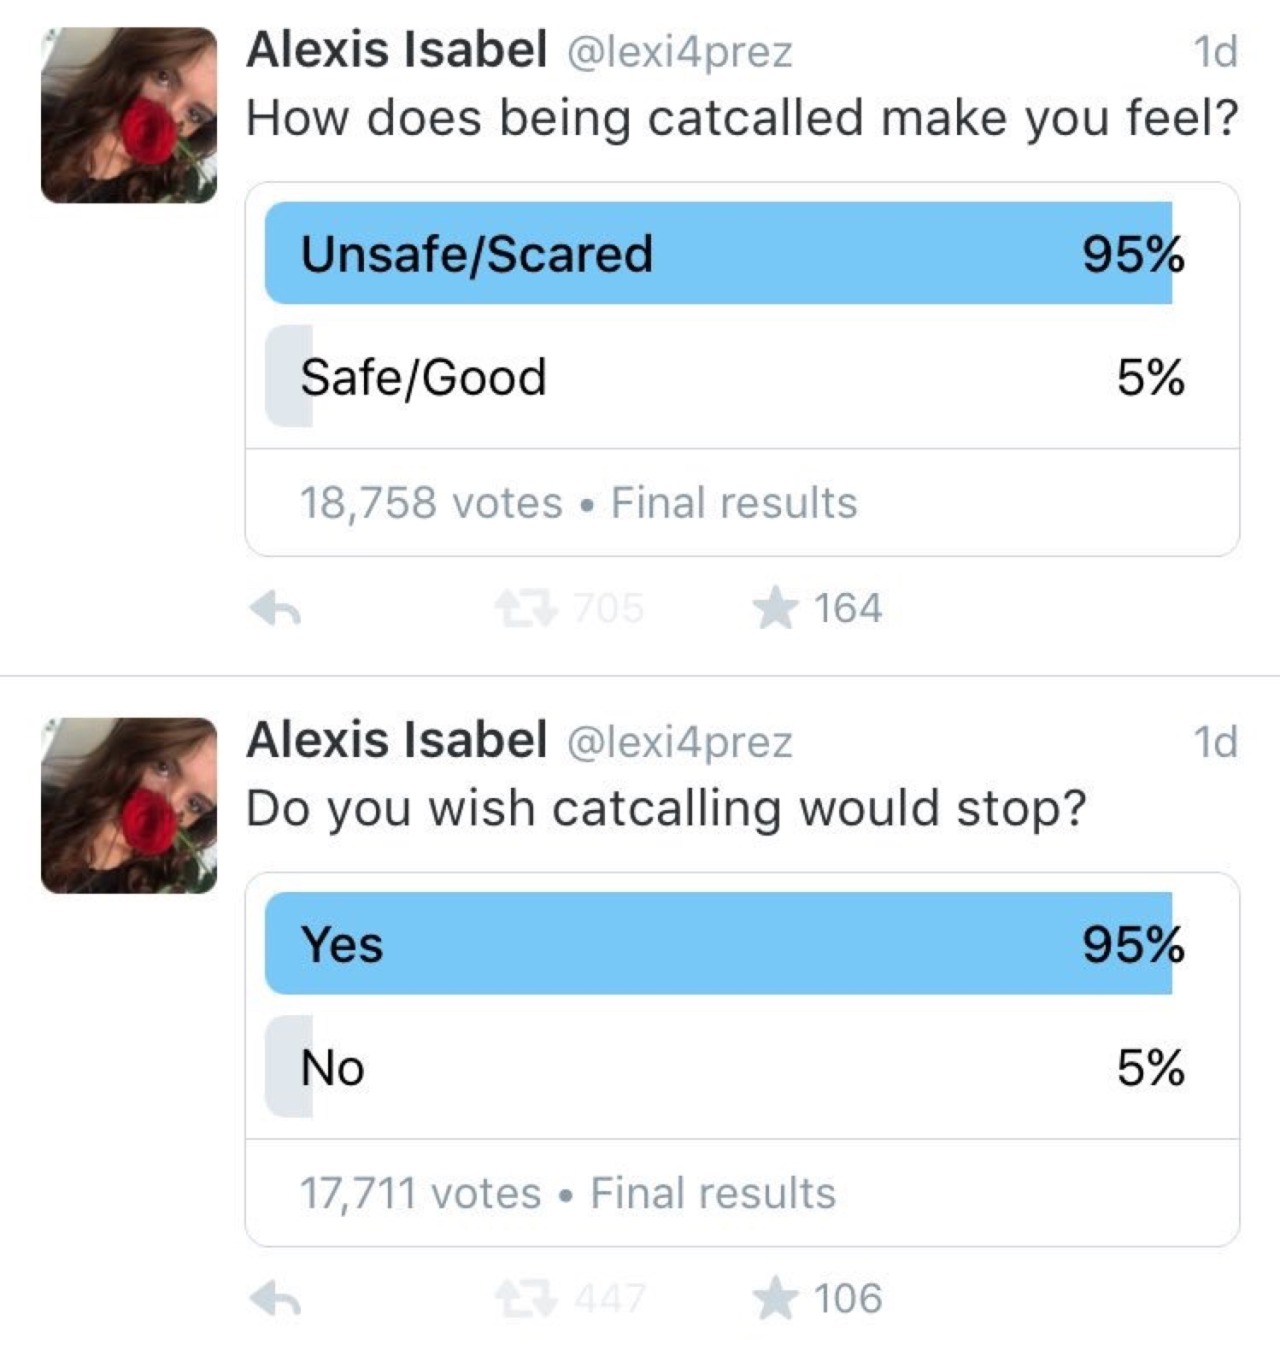Retweet the catcalled feelings poll tweet
Screen dimensions: 1280x1362
(526, 608)
